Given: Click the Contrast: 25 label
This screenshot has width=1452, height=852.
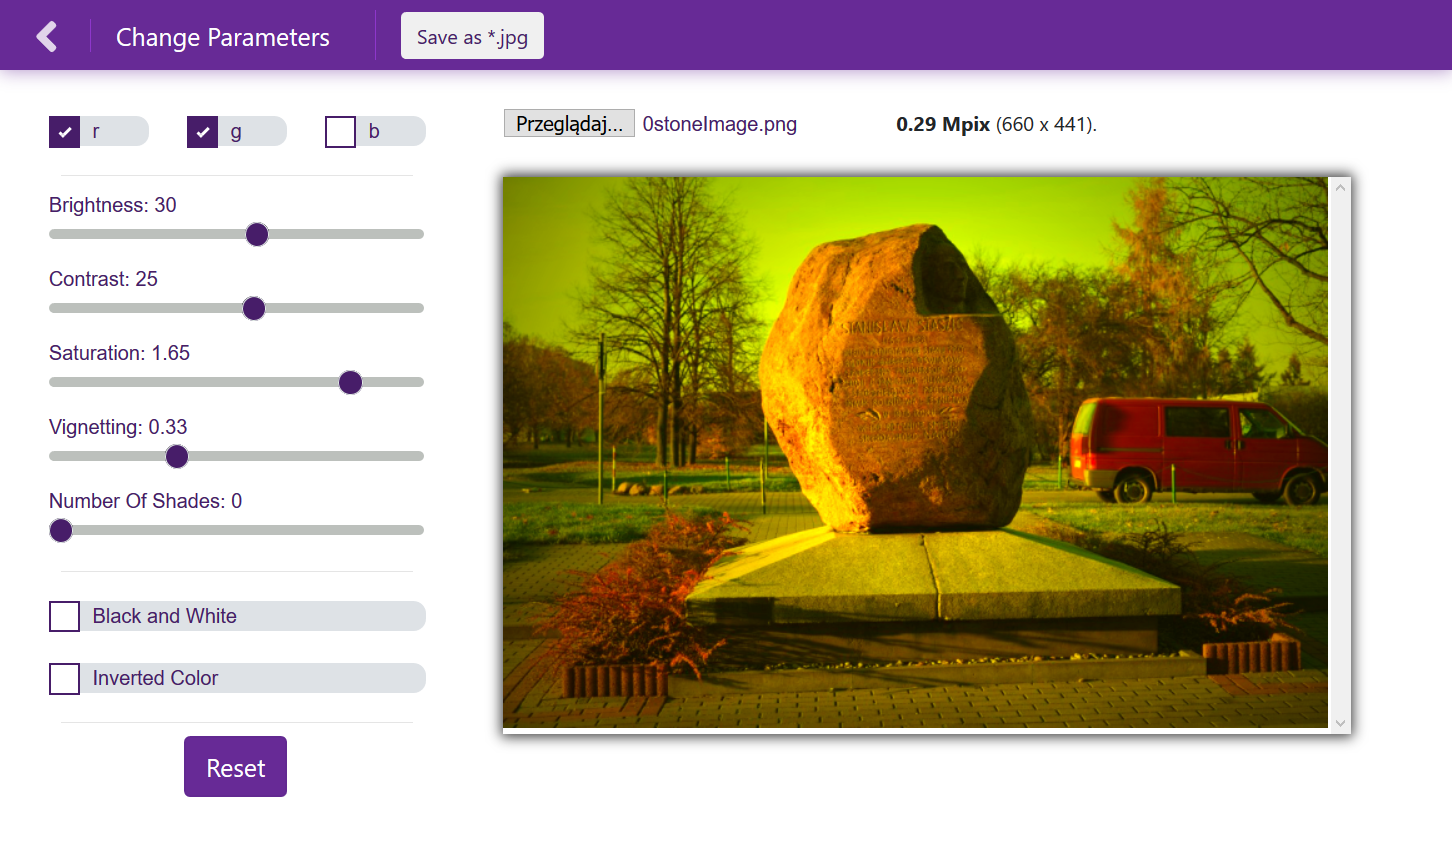Looking at the screenshot, I should (103, 279).
